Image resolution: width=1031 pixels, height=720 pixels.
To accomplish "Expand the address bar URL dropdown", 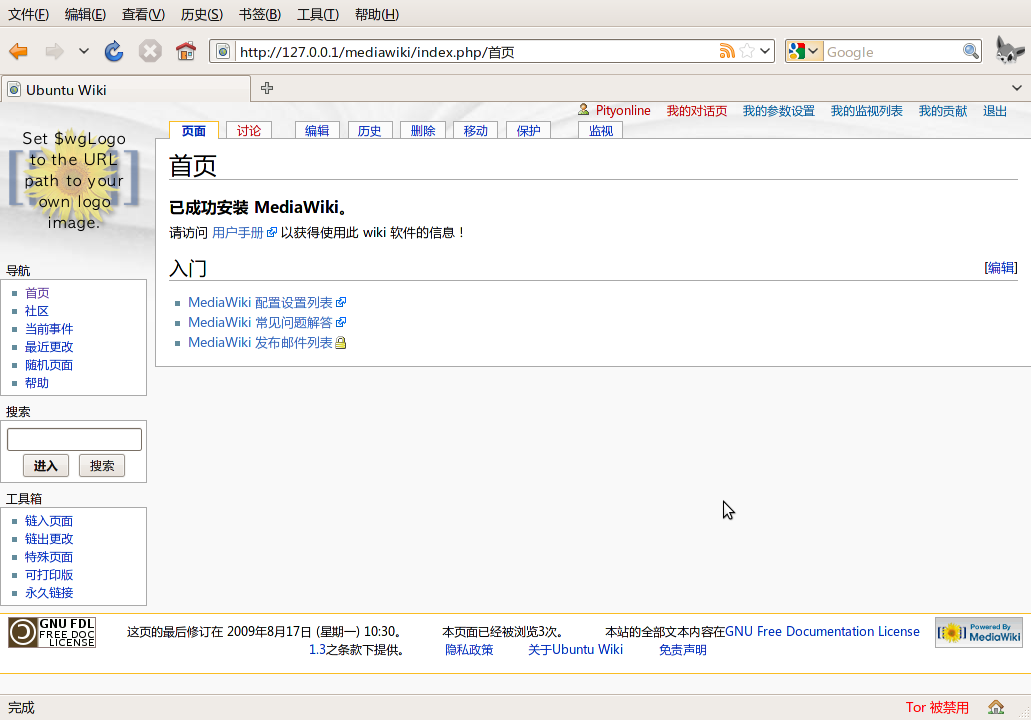I will click(x=765, y=51).
